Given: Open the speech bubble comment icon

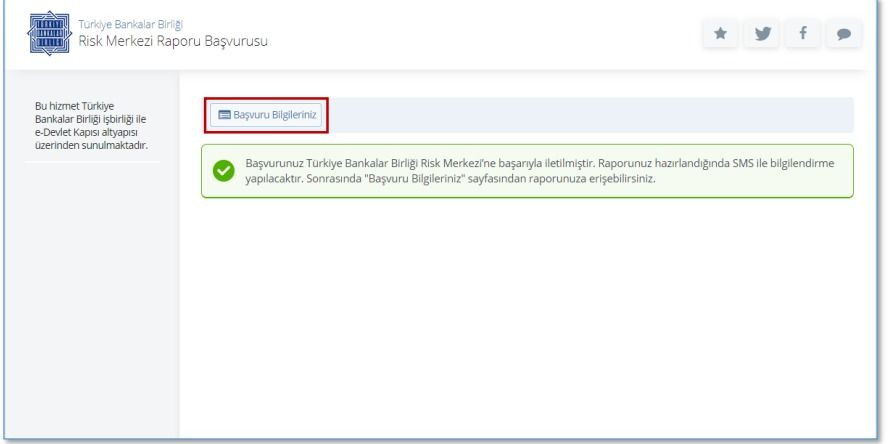Looking at the screenshot, I should pos(844,34).
